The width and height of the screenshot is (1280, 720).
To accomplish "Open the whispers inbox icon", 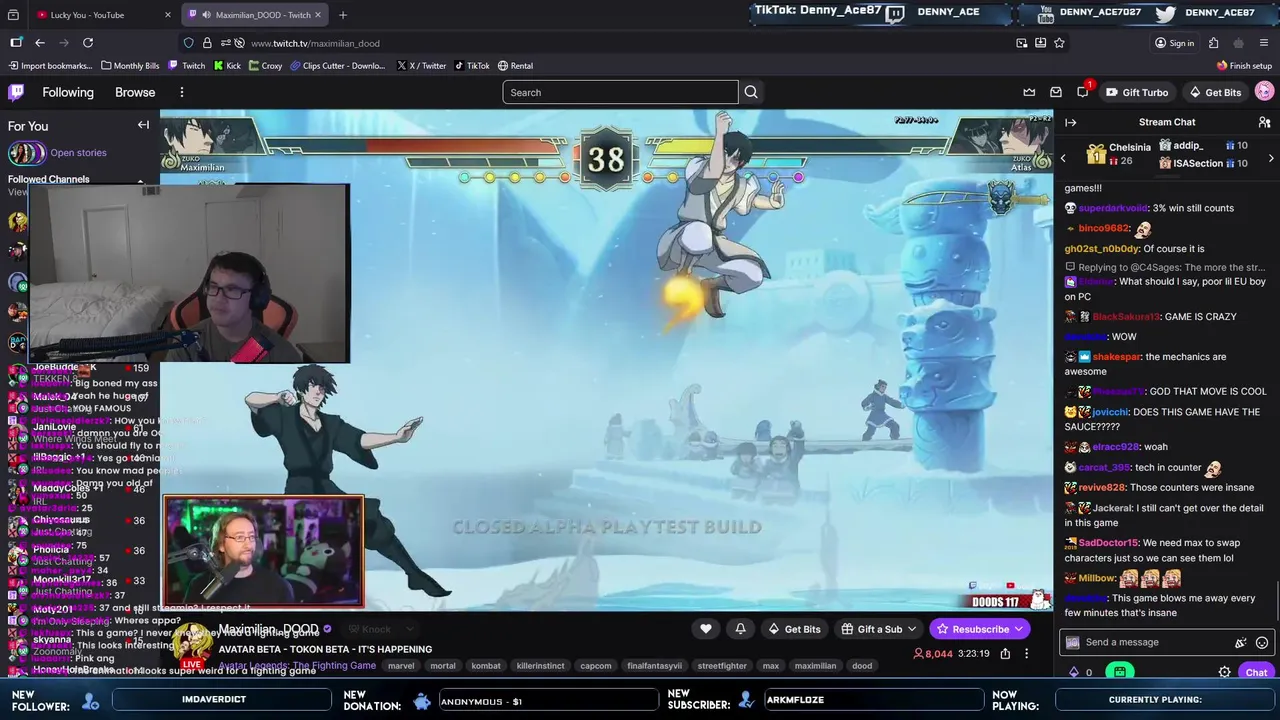I will click(1056, 92).
